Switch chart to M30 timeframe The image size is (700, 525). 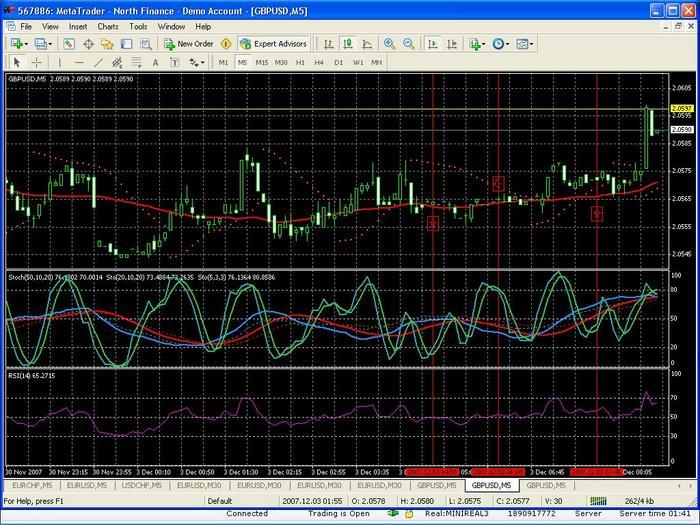[281, 62]
